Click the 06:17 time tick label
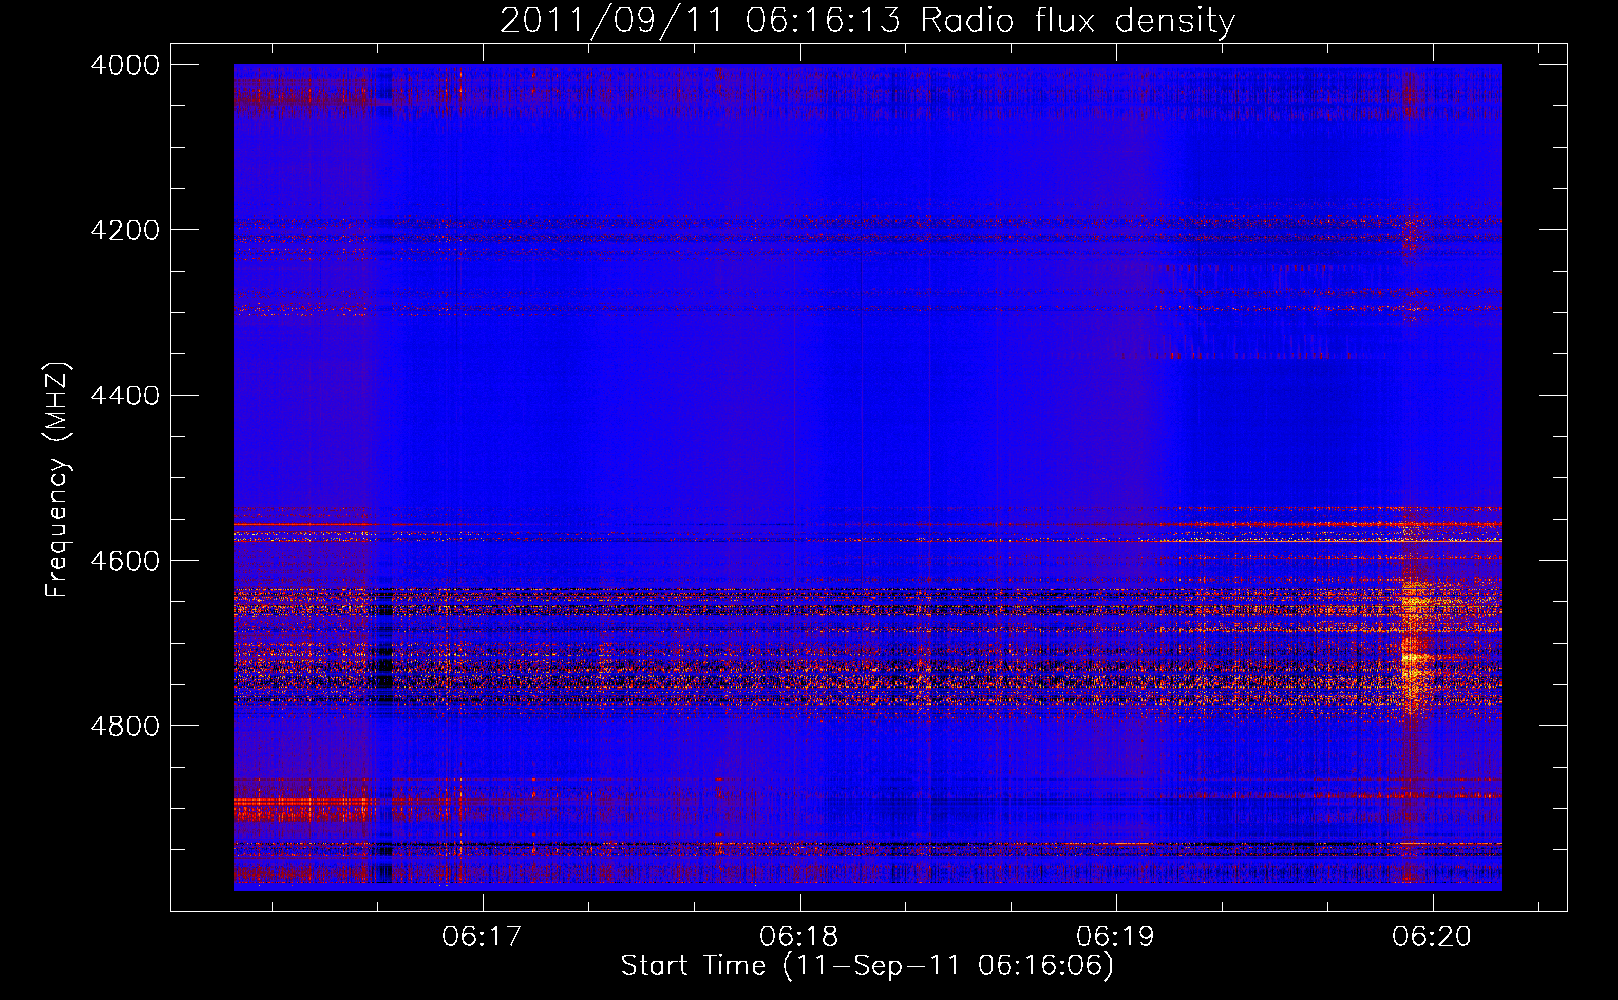Viewport: 1618px width, 1000px height. (483, 937)
